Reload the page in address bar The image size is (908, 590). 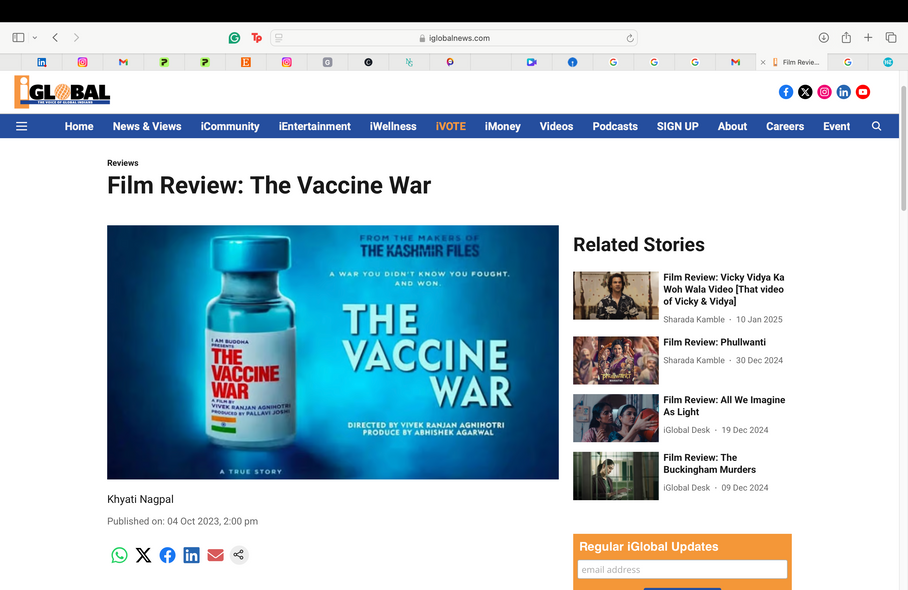[630, 38]
